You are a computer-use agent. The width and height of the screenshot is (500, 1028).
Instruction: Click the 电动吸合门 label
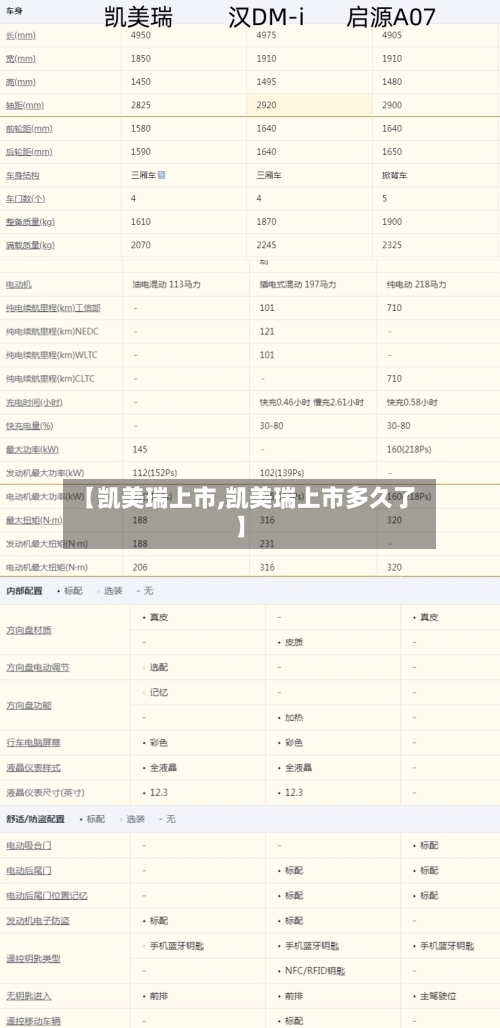[x=29, y=846]
